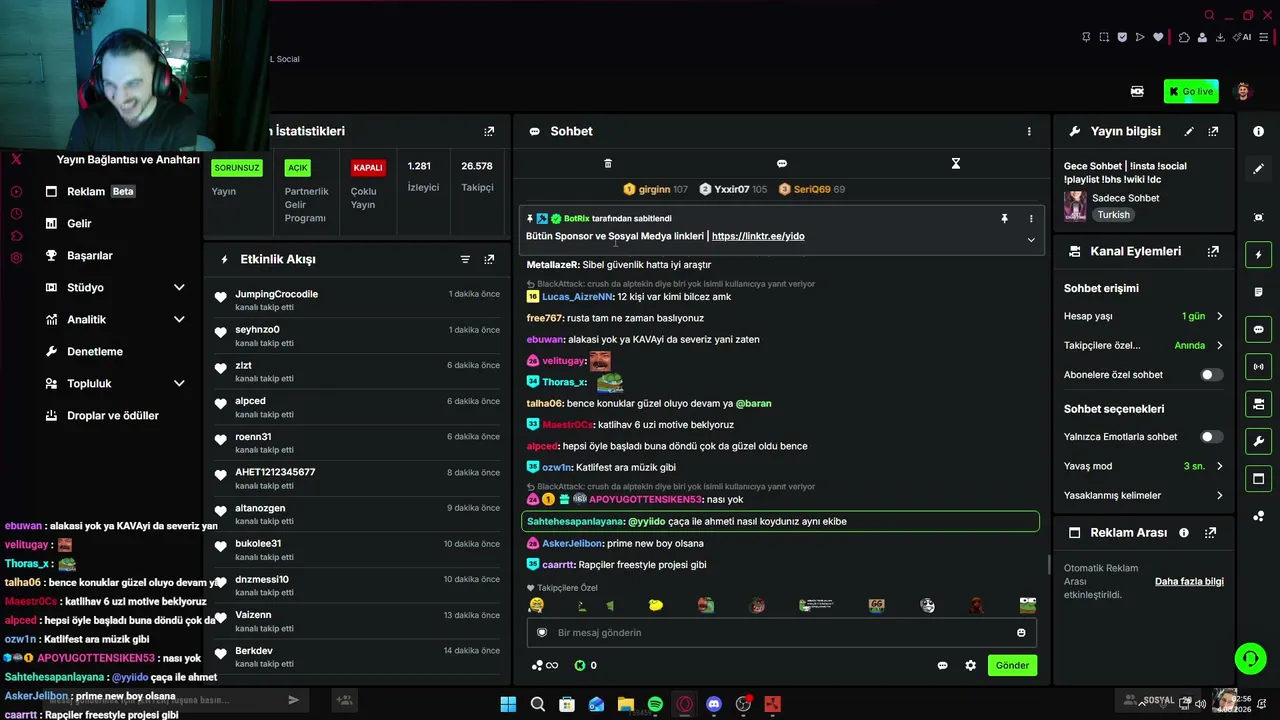1280x720 pixels.
Task: Pop out the Kanal Eylemleri panel
Action: click(x=1213, y=251)
